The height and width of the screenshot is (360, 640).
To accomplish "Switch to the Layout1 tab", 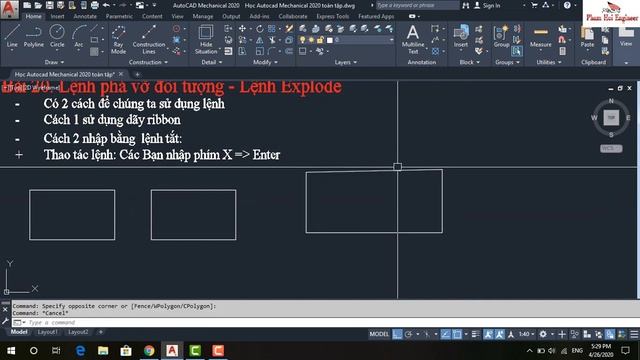I will pyautogui.click(x=47, y=332).
